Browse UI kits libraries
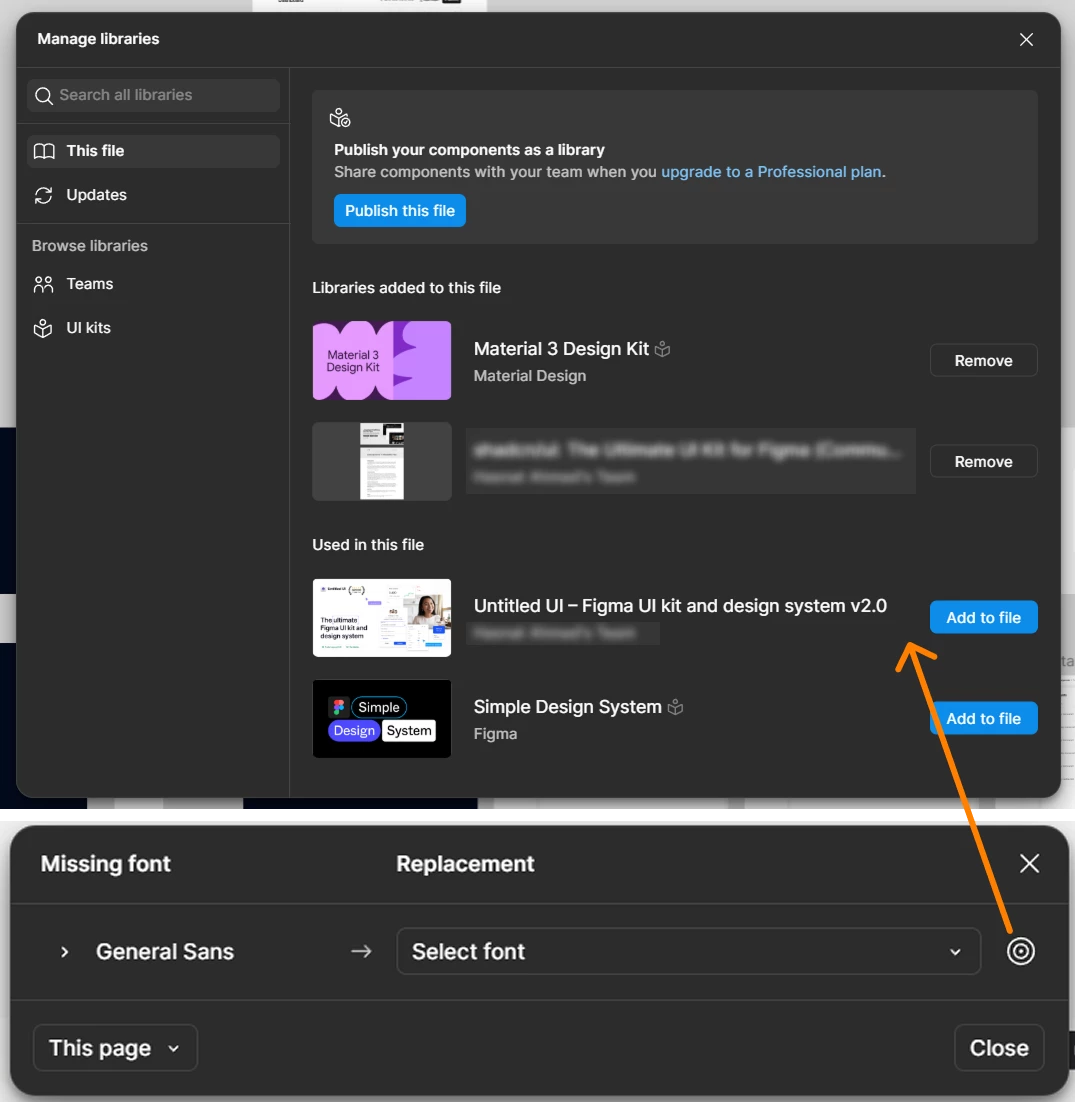This screenshot has width=1075, height=1102. coord(153,328)
